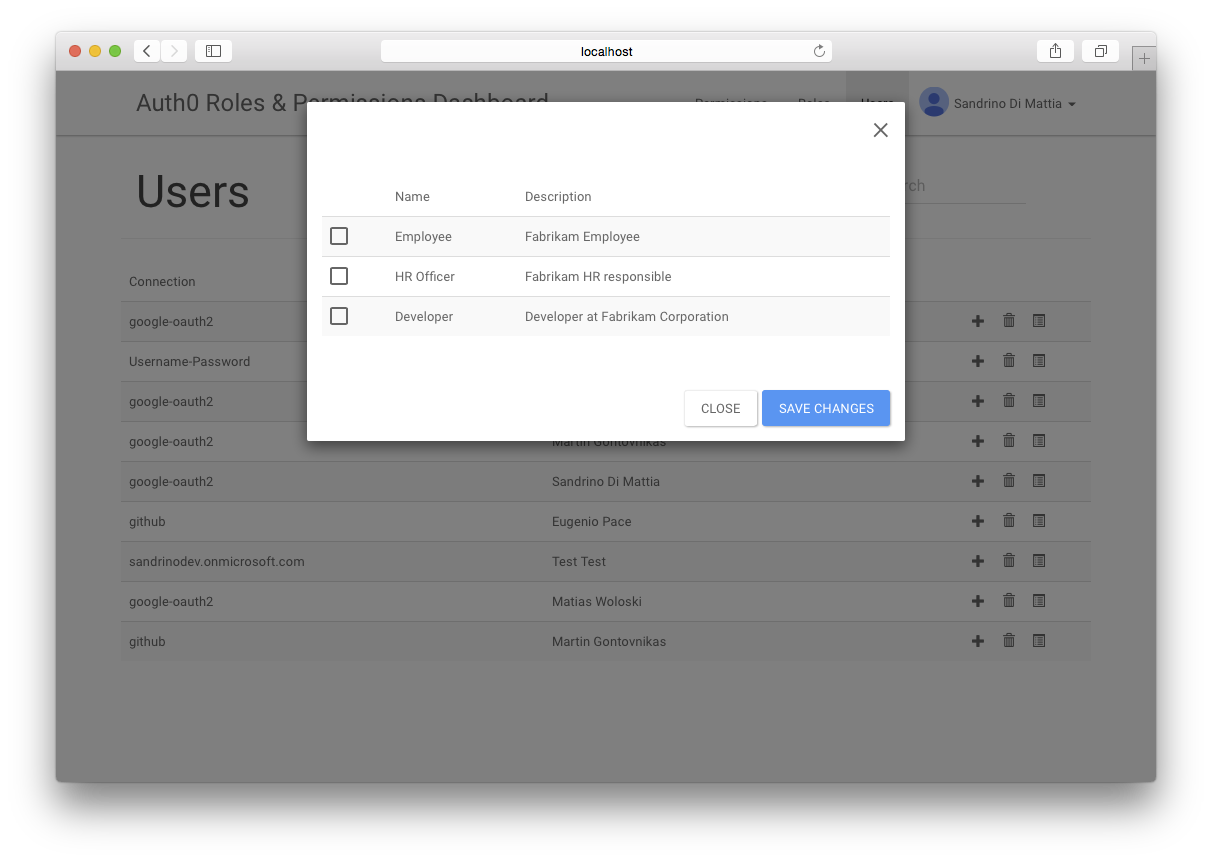Click trash icon in last Martin Gontovnikas row
Image resolution: width=1212 pixels, height=862 pixels.
(x=1009, y=641)
